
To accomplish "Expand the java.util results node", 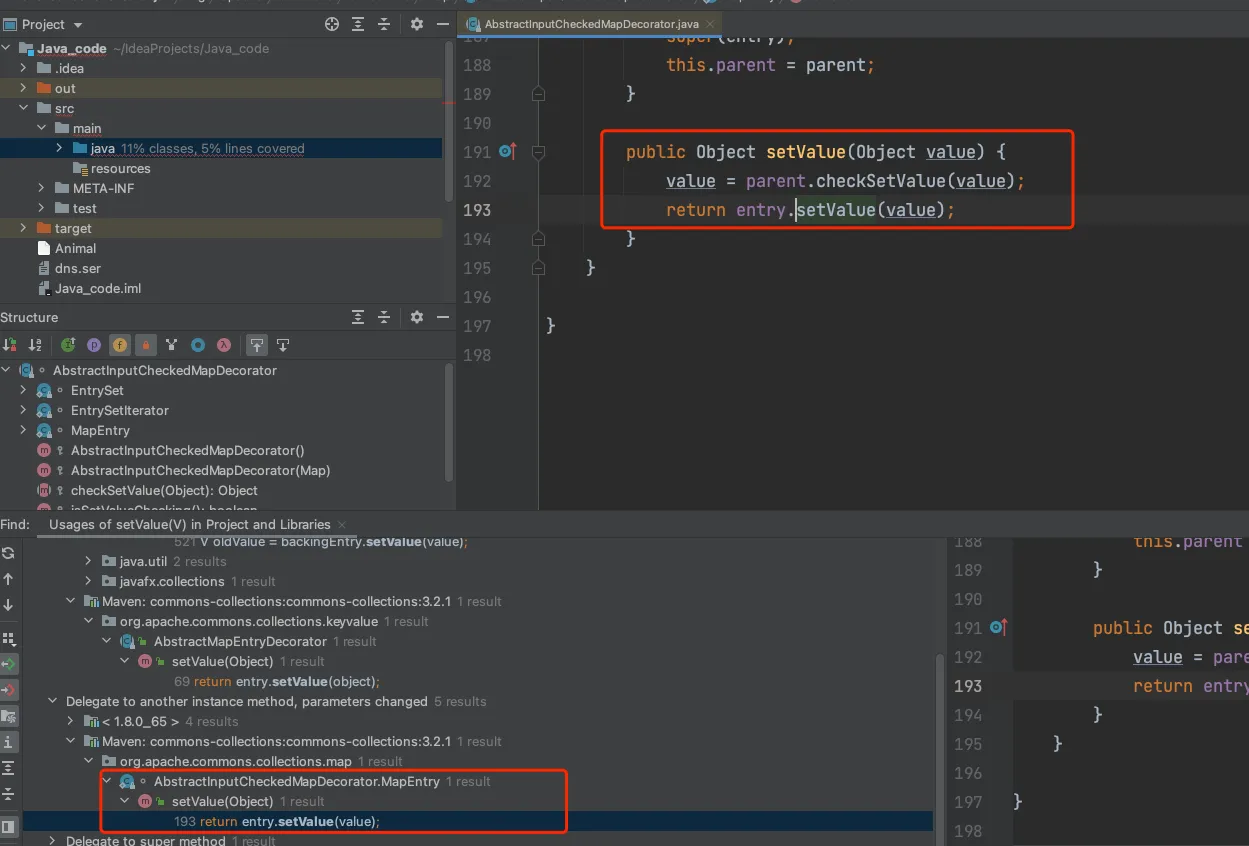I will point(88,561).
